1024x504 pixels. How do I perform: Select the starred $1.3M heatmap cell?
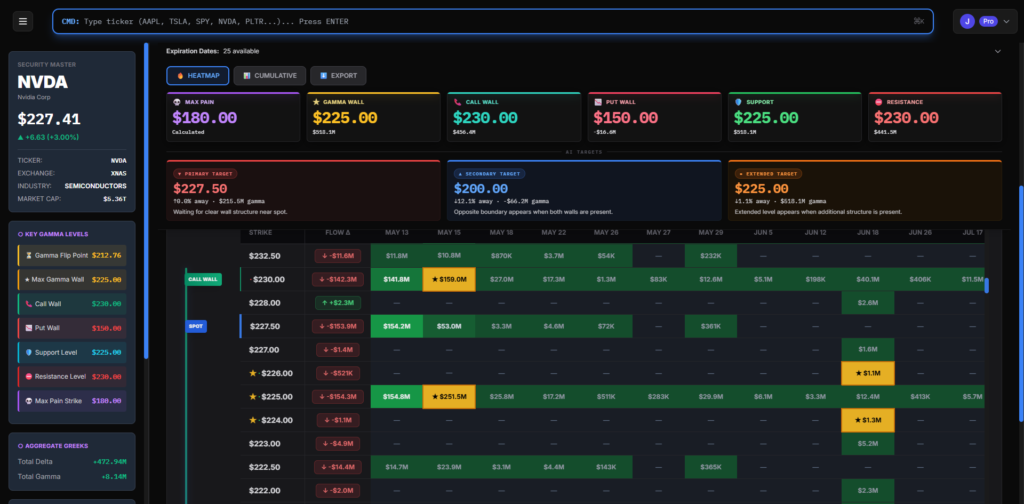[x=867, y=420]
